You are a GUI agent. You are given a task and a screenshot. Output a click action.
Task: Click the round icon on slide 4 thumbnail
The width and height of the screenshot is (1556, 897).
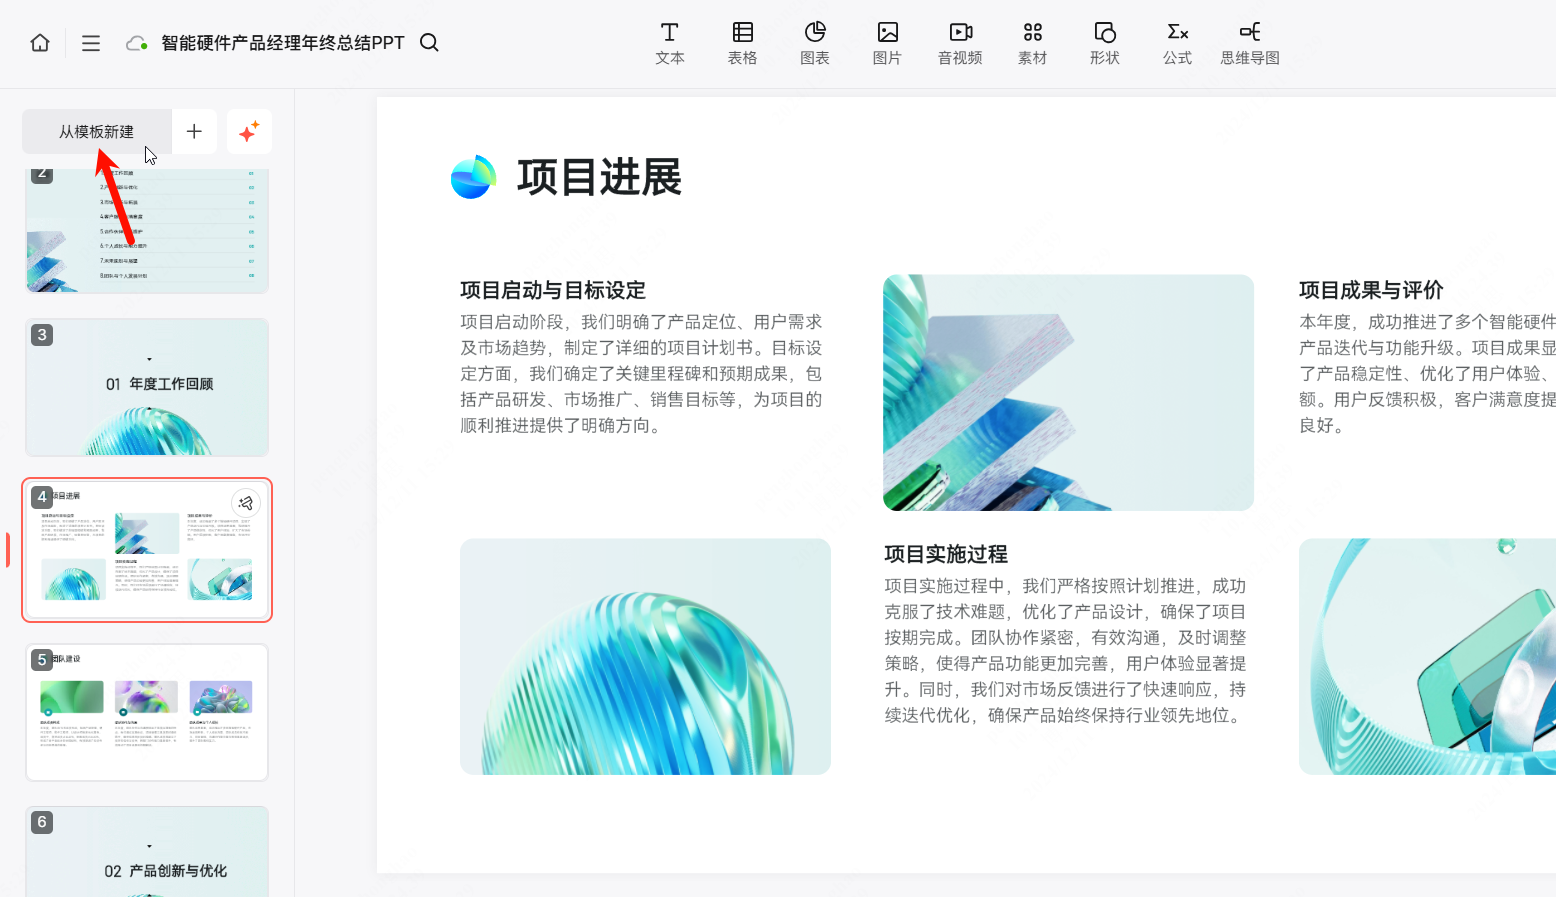pyautogui.click(x=246, y=503)
